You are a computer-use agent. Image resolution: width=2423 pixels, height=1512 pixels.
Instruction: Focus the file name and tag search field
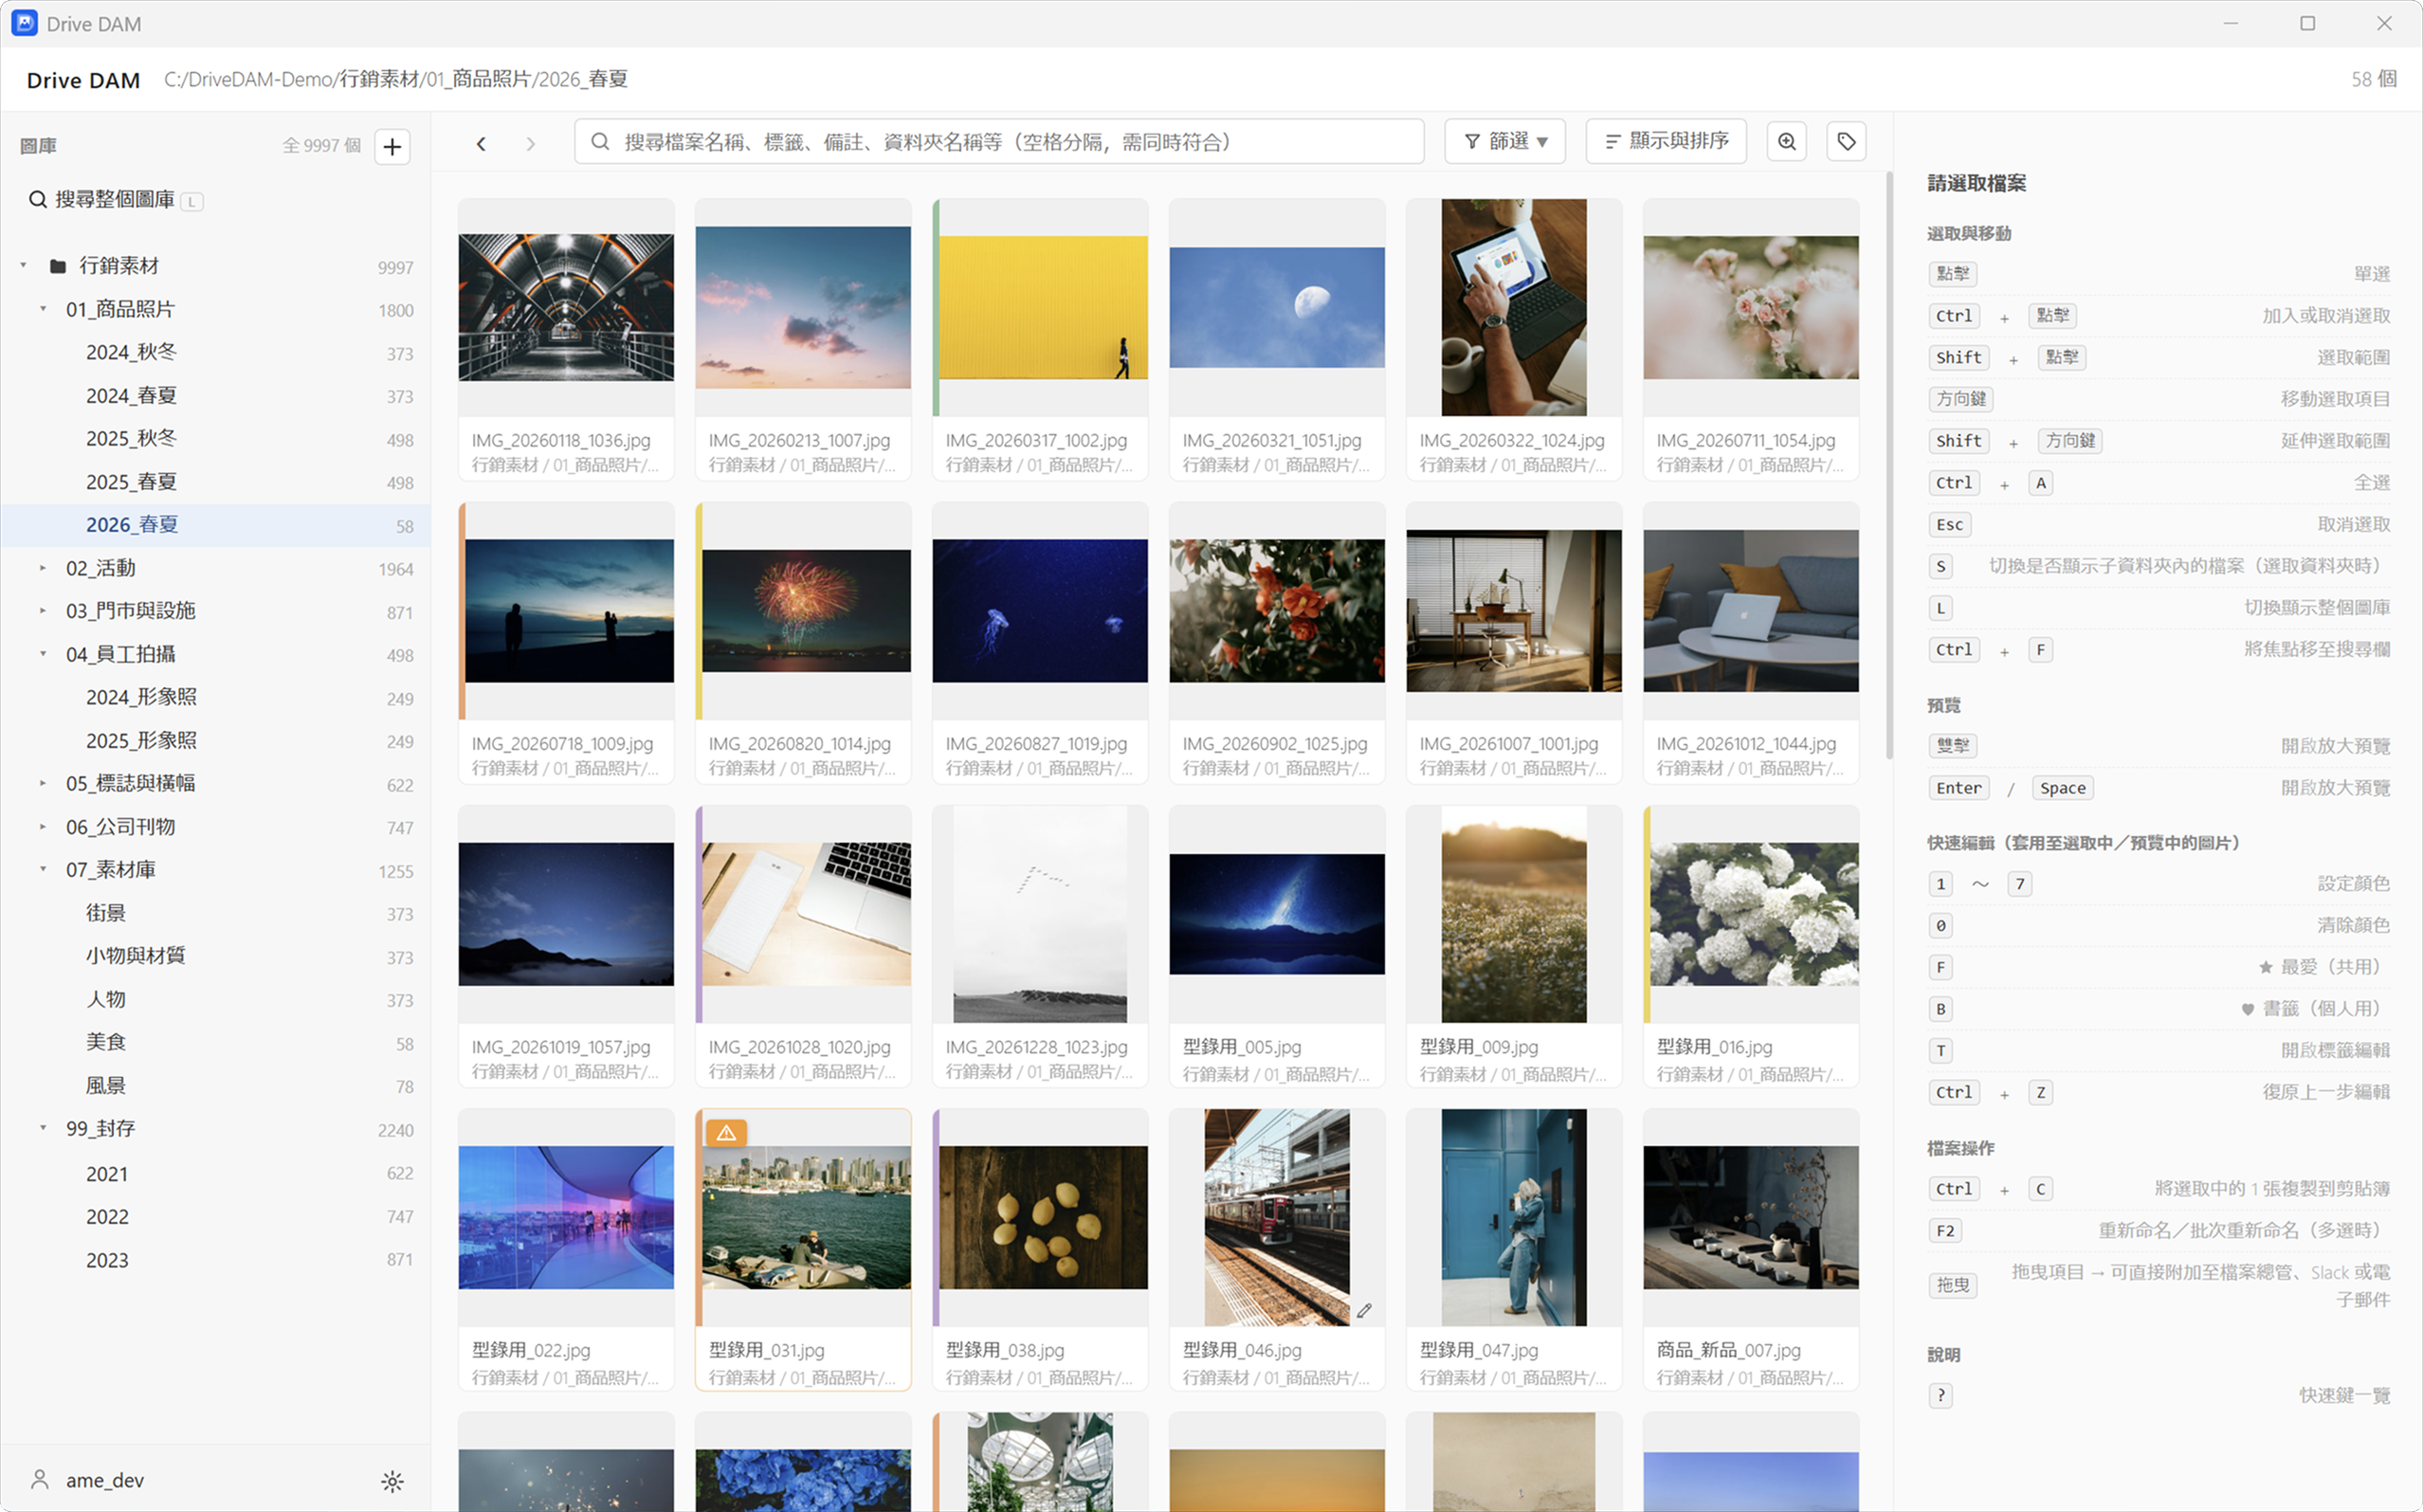point(999,142)
